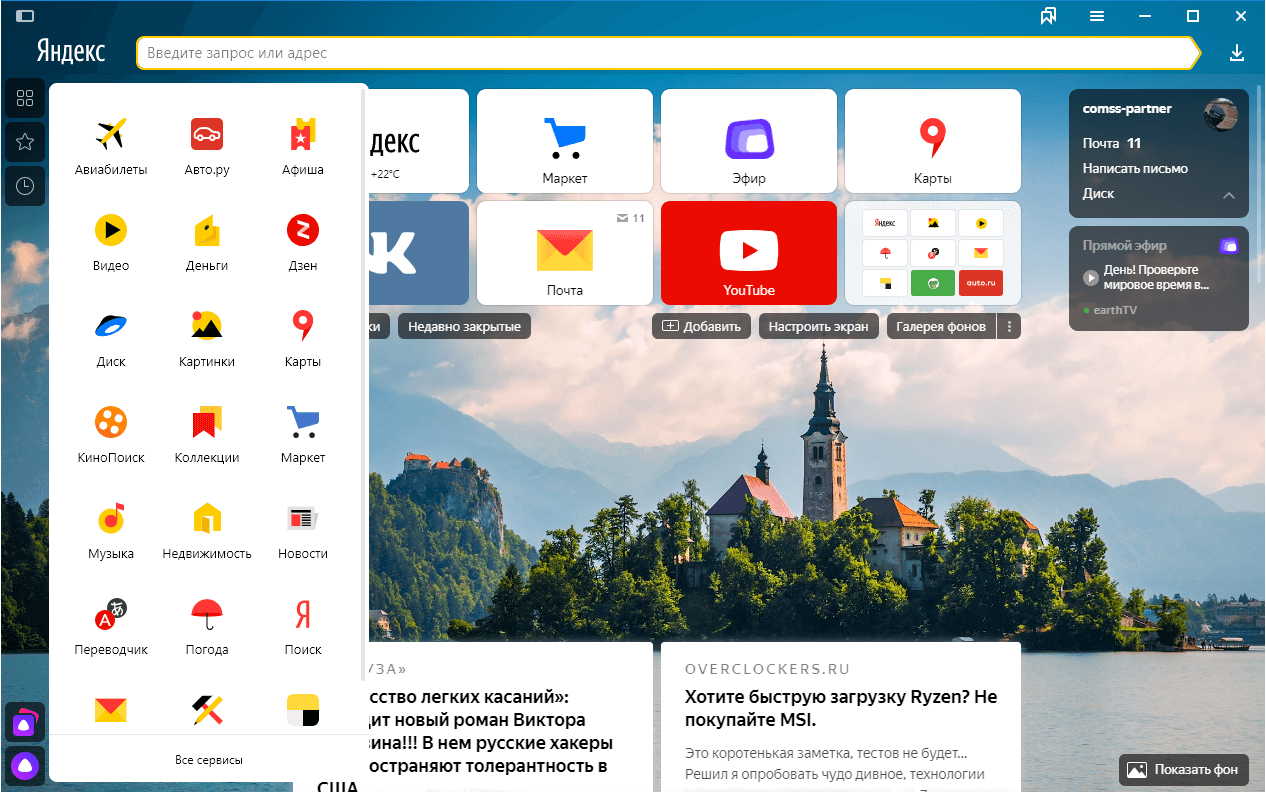The image size is (1266, 793).
Task: Open the downloads arrow icon
Action: [x=1237, y=53]
